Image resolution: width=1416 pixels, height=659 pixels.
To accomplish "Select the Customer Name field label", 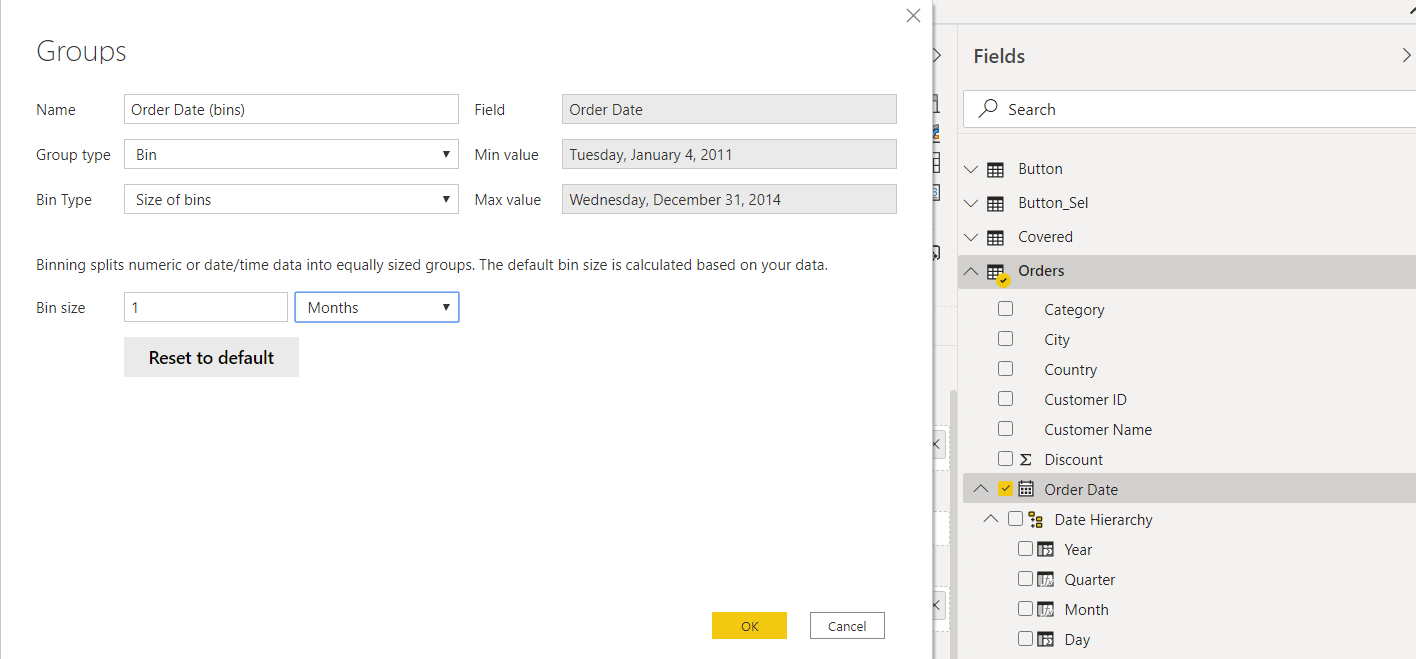I will (1098, 430).
